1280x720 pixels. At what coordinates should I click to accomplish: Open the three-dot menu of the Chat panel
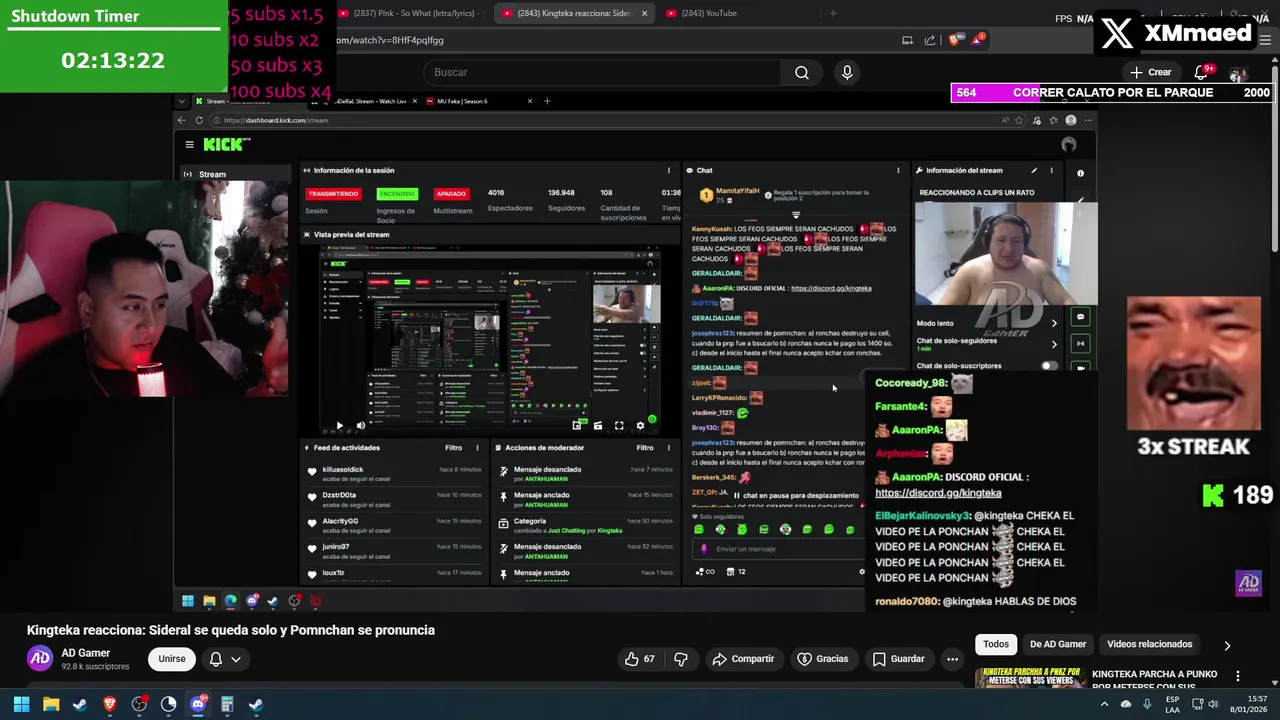coord(898,170)
